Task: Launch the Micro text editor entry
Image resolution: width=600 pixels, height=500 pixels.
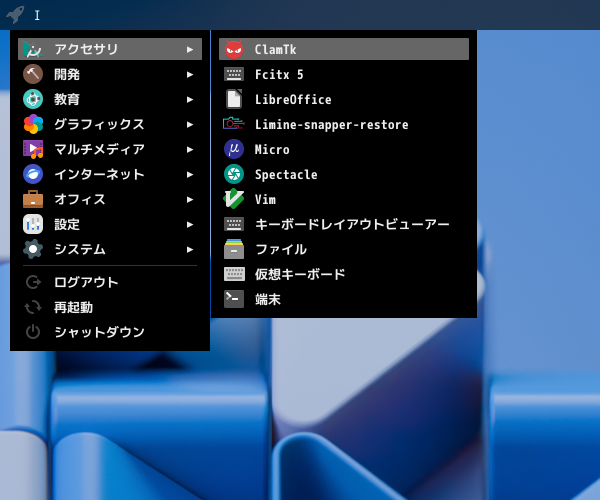Action: coord(344,149)
